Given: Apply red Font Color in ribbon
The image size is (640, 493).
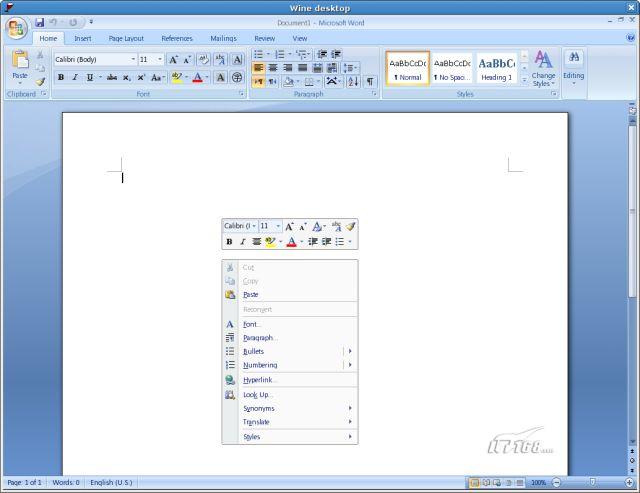Looking at the screenshot, I should (198, 77).
